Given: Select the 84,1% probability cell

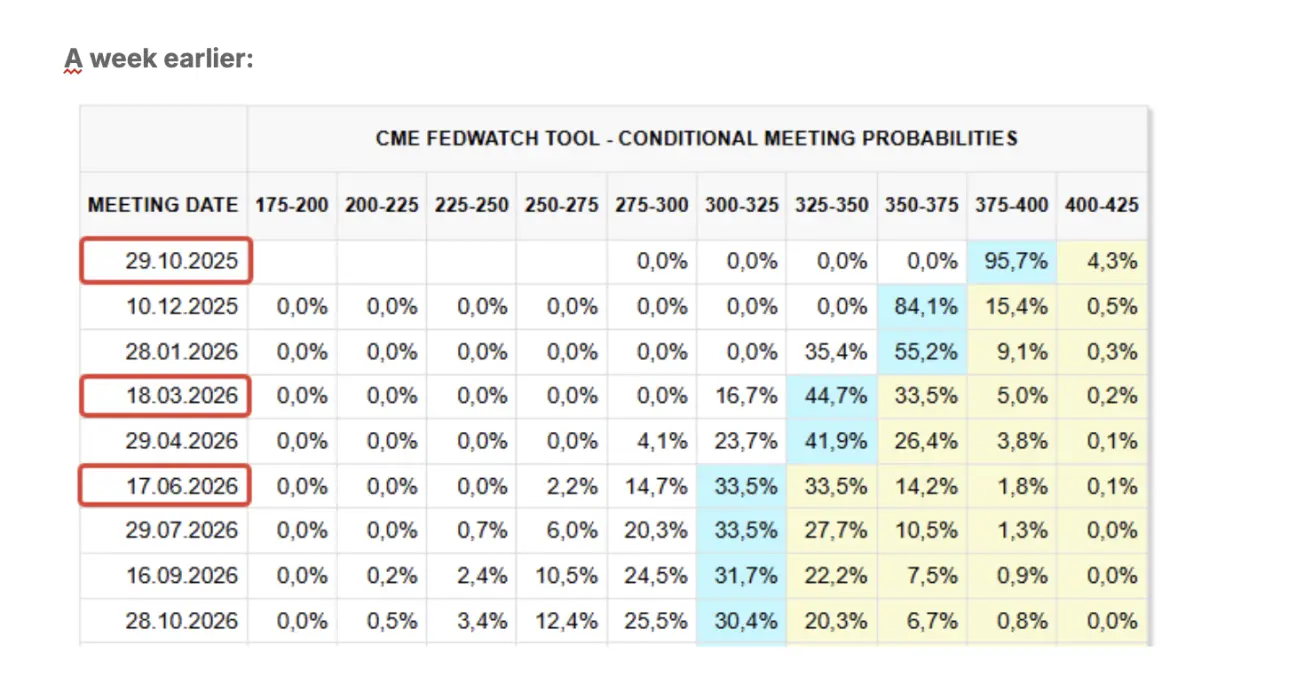Looking at the screenshot, I should [922, 306].
